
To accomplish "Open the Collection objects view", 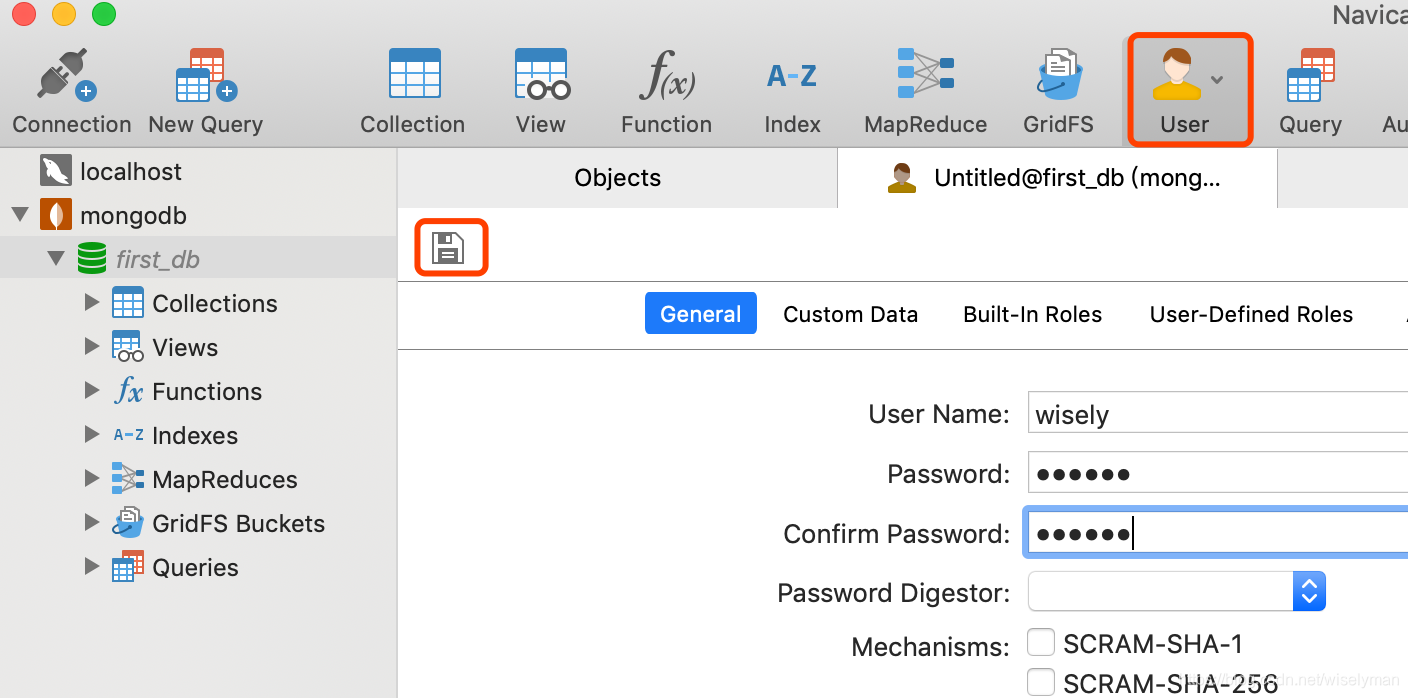I will point(413,92).
